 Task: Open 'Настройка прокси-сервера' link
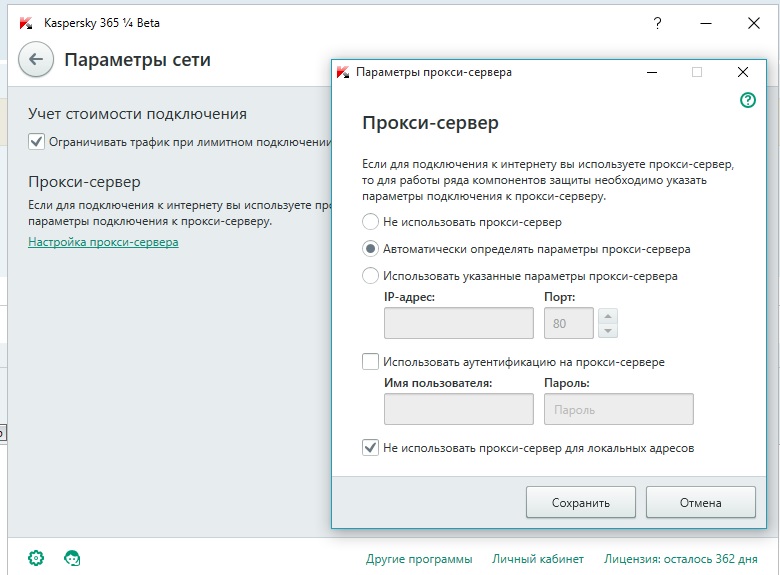(103, 242)
